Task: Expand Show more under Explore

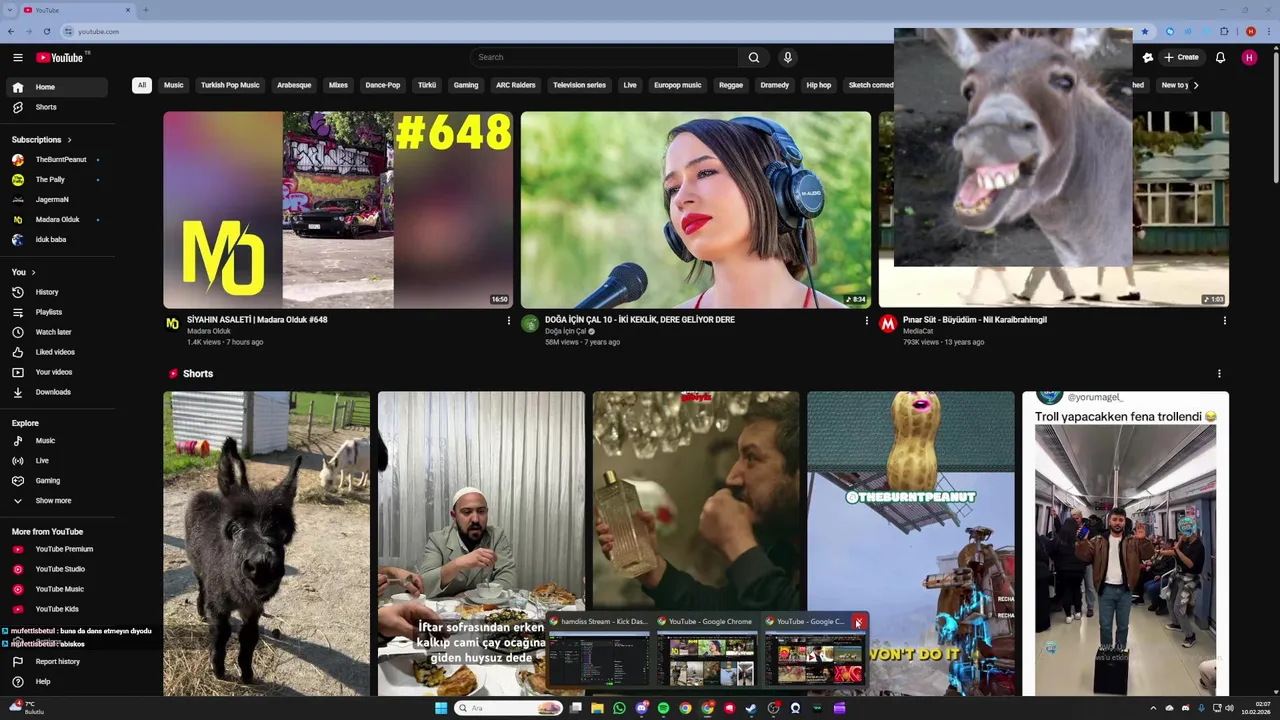Action: pyautogui.click(x=57, y=500)
